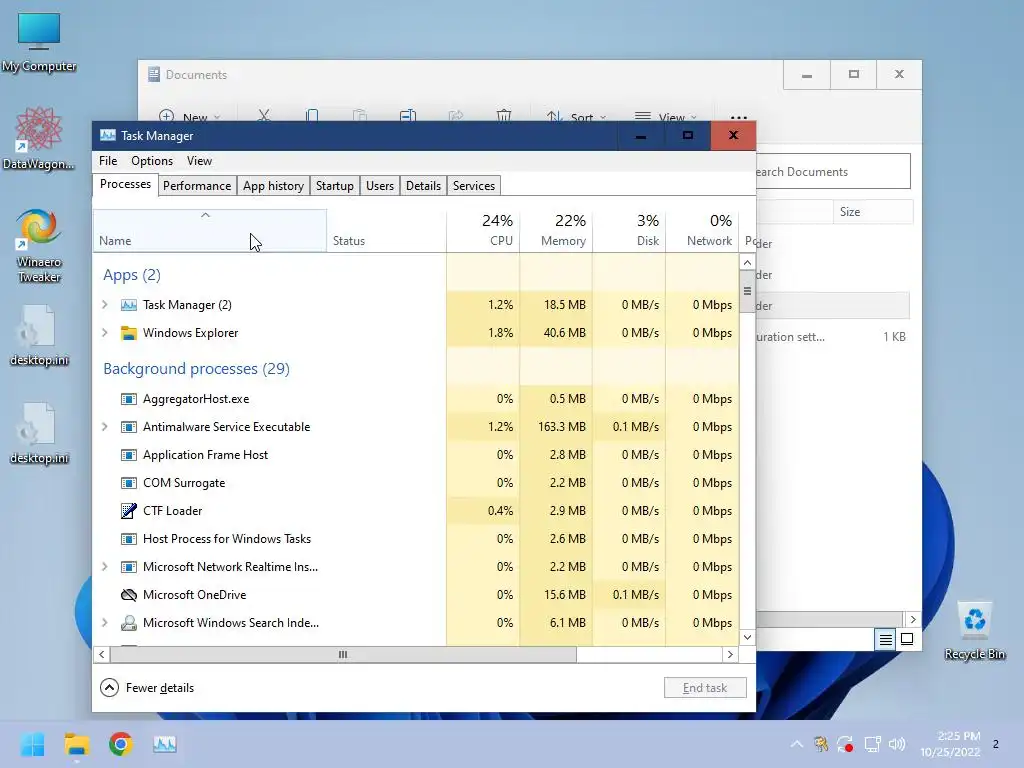Switch to the Users tab
1024x768 pixels.
point(379,185)
